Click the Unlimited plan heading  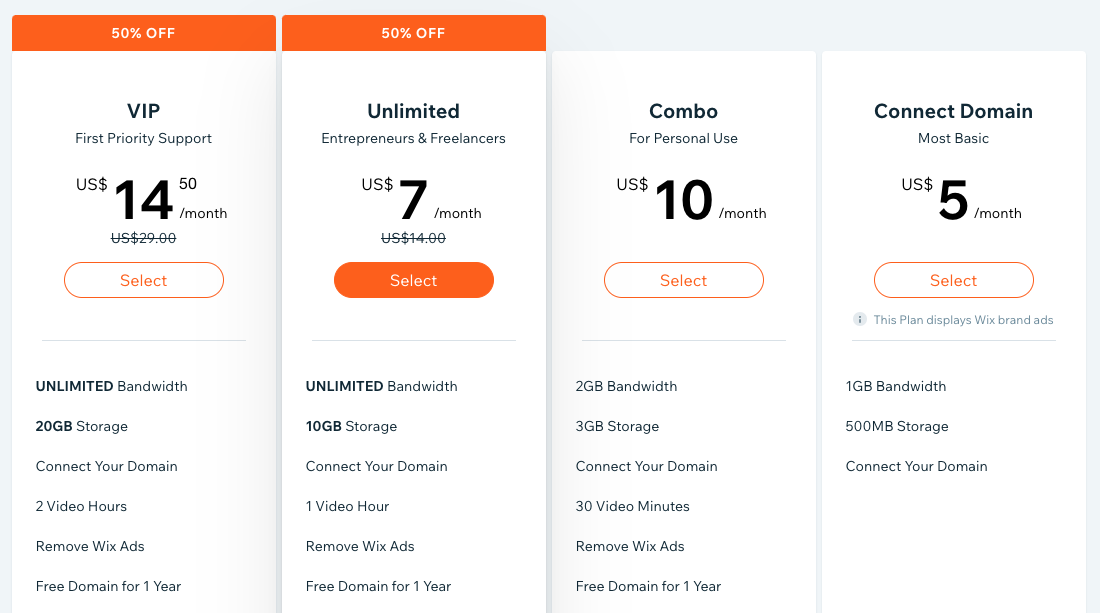click(x=414, y=111)
